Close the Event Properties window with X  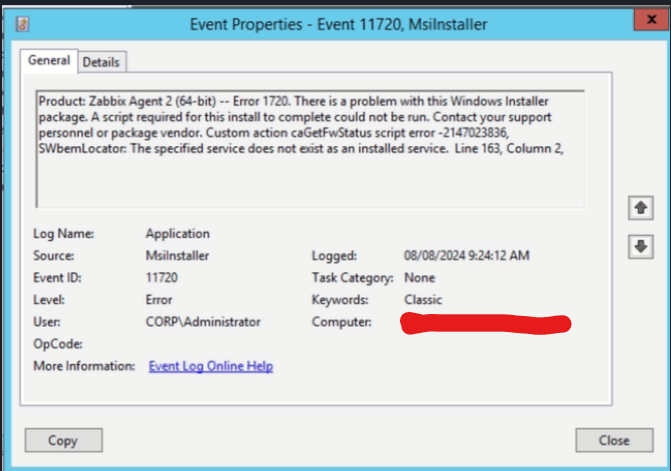pyautogui.click(x=651, y=19)
